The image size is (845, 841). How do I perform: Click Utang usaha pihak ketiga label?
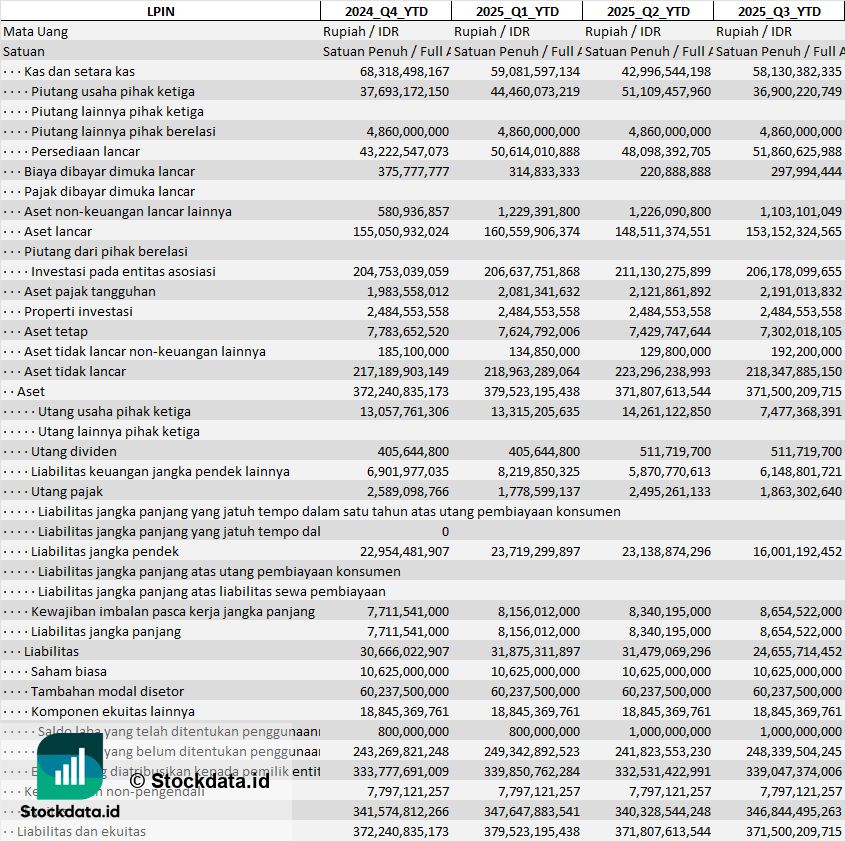click(114, 412)
